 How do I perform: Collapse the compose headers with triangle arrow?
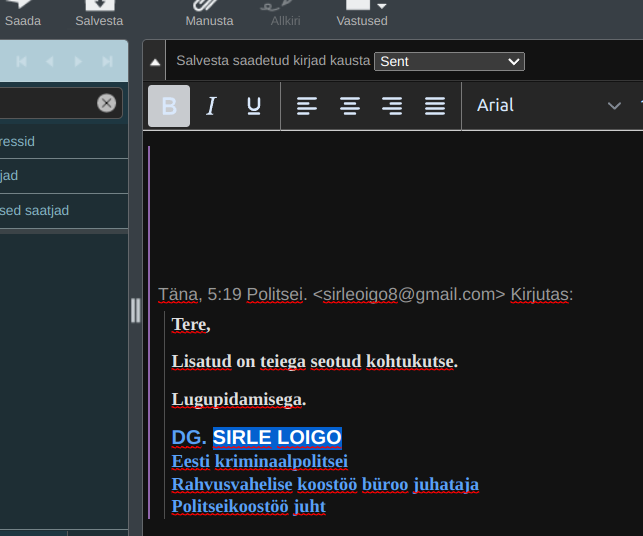point(155,61)
